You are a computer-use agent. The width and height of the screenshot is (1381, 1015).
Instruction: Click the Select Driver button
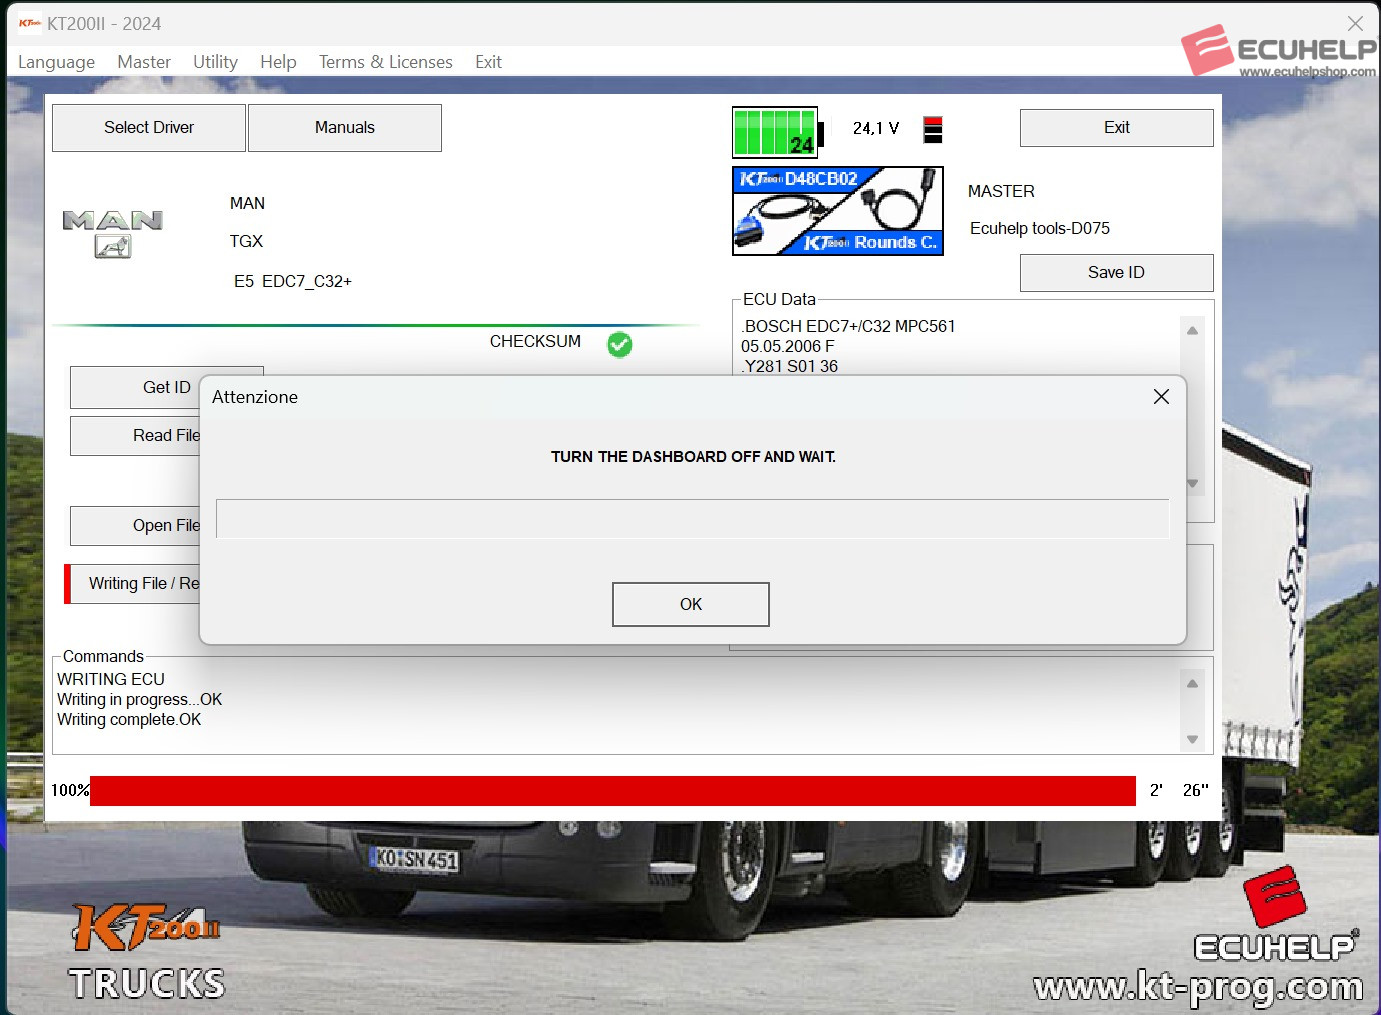click(149, 128)
